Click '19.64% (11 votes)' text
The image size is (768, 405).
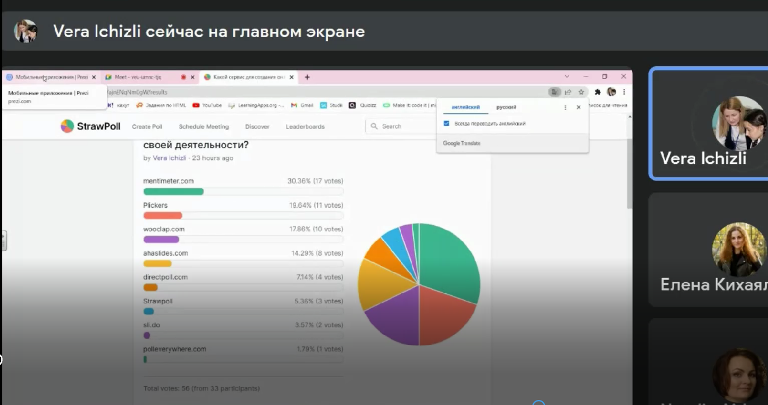point(316,205)
